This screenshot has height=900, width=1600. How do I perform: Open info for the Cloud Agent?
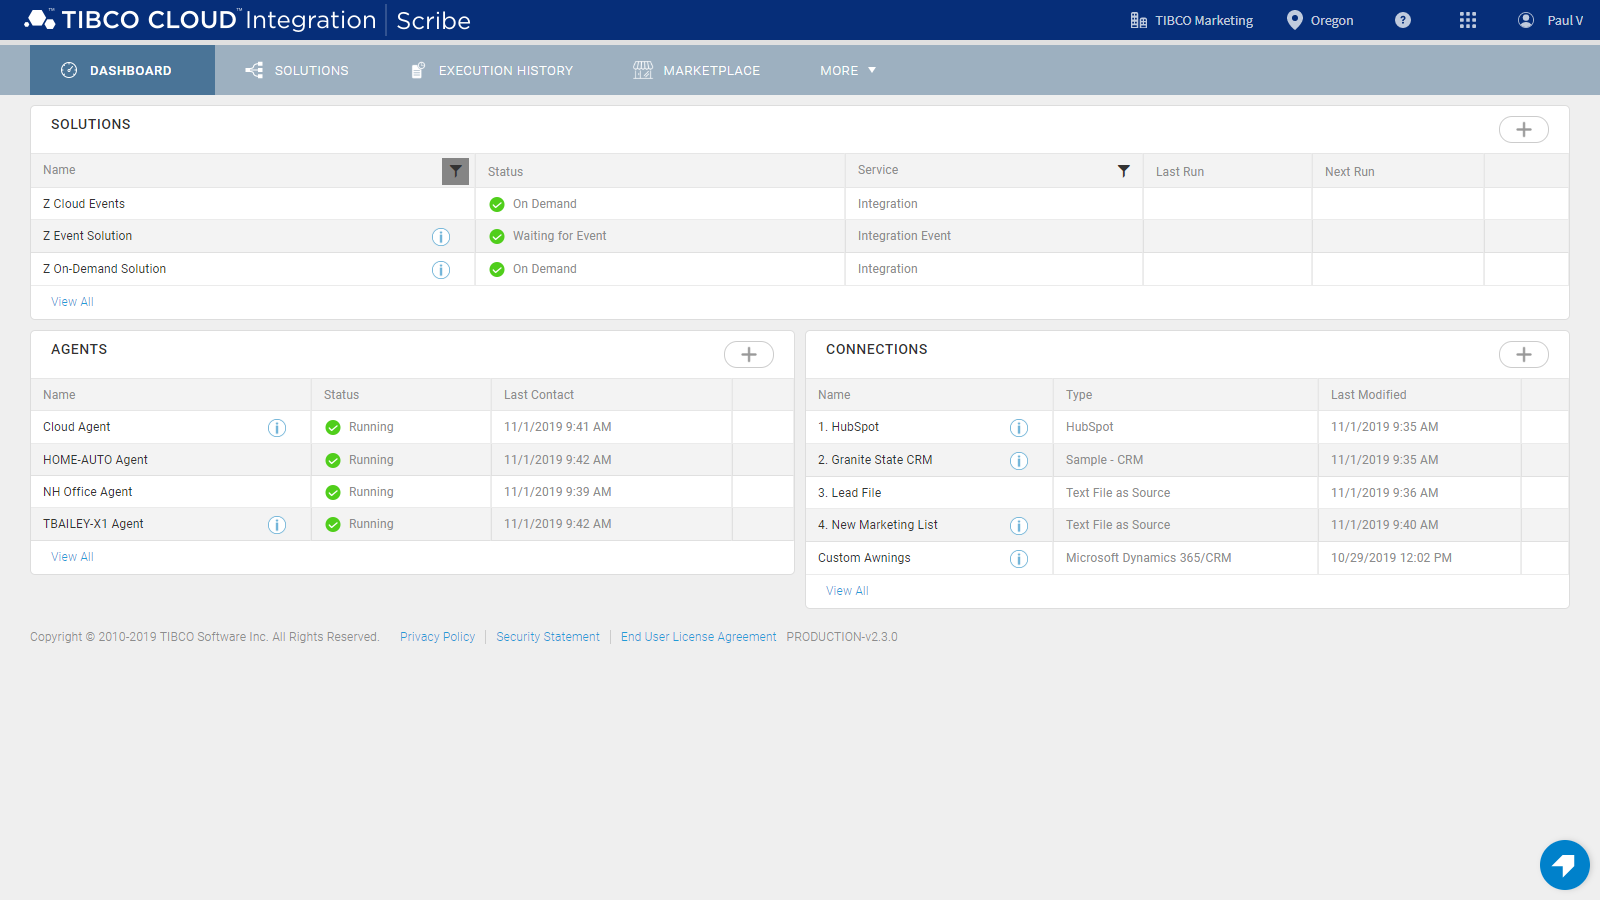[277, 427]
